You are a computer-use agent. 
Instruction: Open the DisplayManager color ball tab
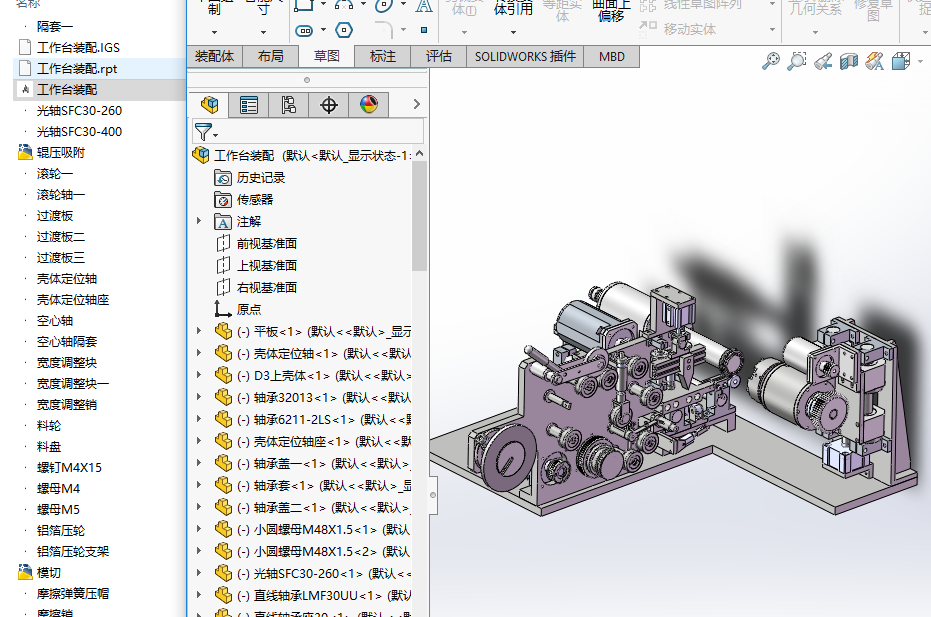369,104
